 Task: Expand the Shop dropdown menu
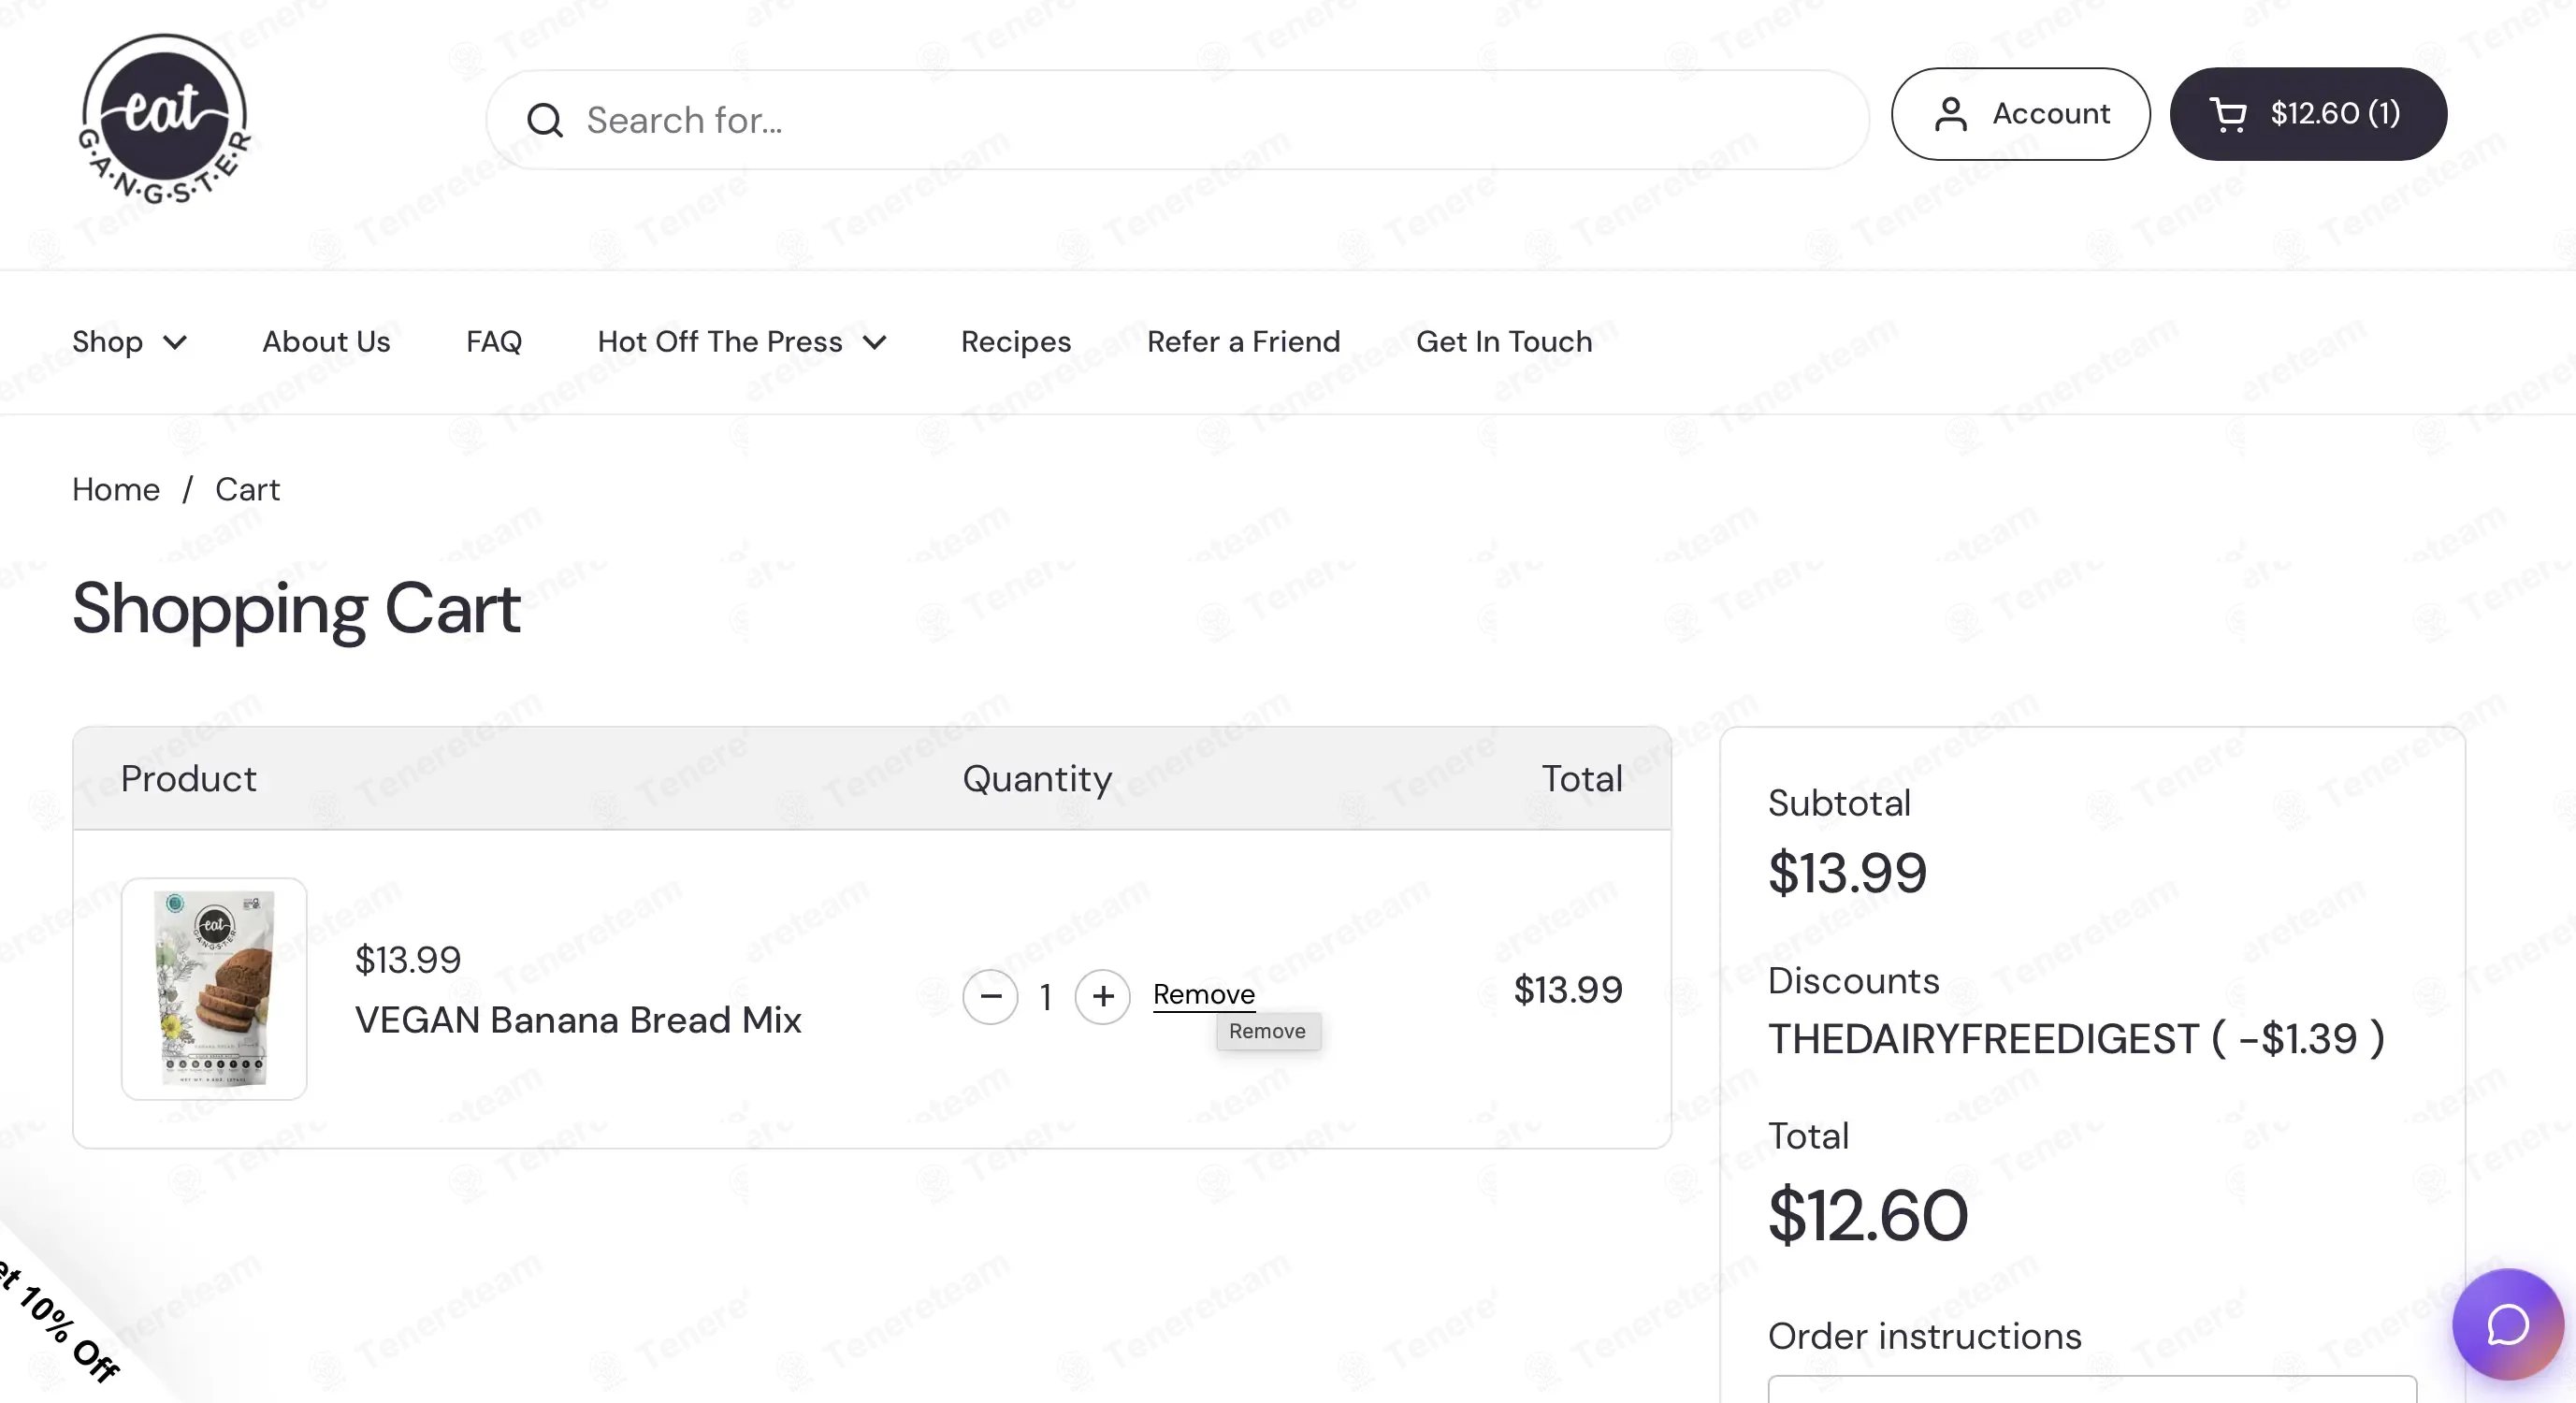coord(130,342)
